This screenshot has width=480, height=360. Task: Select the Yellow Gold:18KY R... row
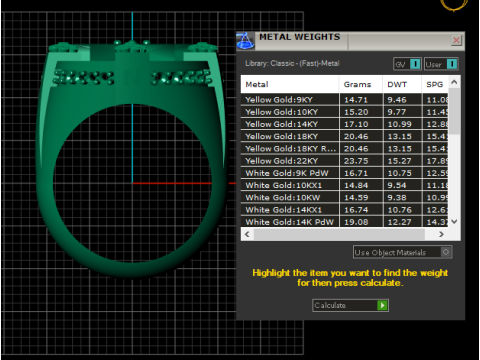(344, 149)
